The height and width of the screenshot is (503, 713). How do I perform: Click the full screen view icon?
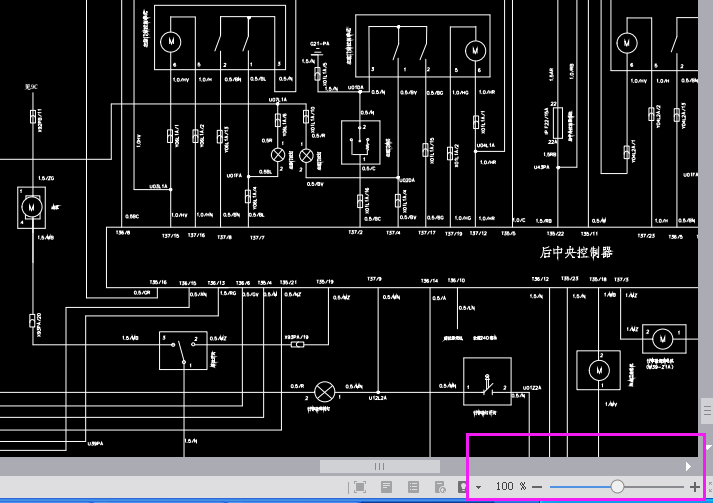tap(360, 487)
